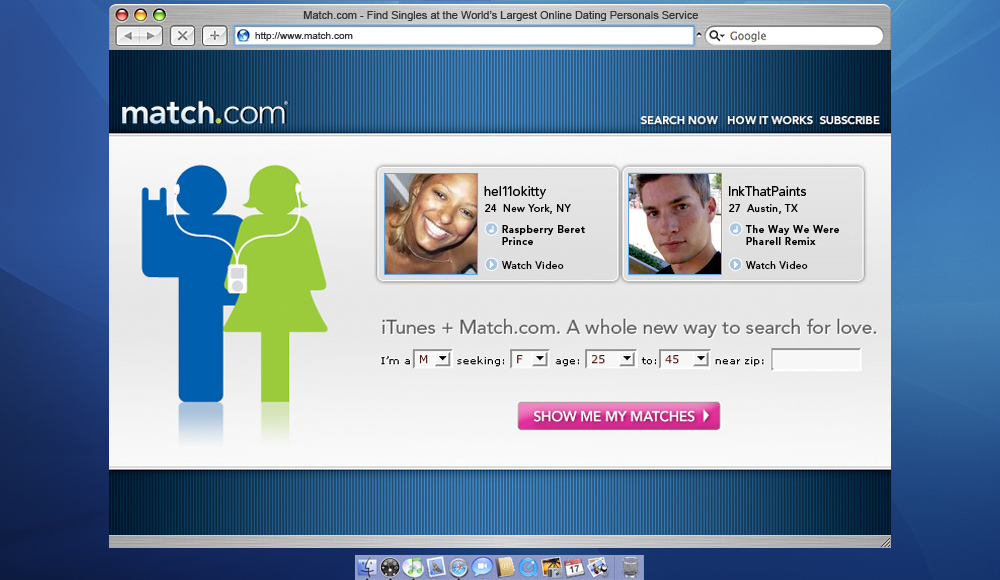Click SHOW ME MY MATCHES button
Screen dimensions: 1000x580
tap(619, 416)
